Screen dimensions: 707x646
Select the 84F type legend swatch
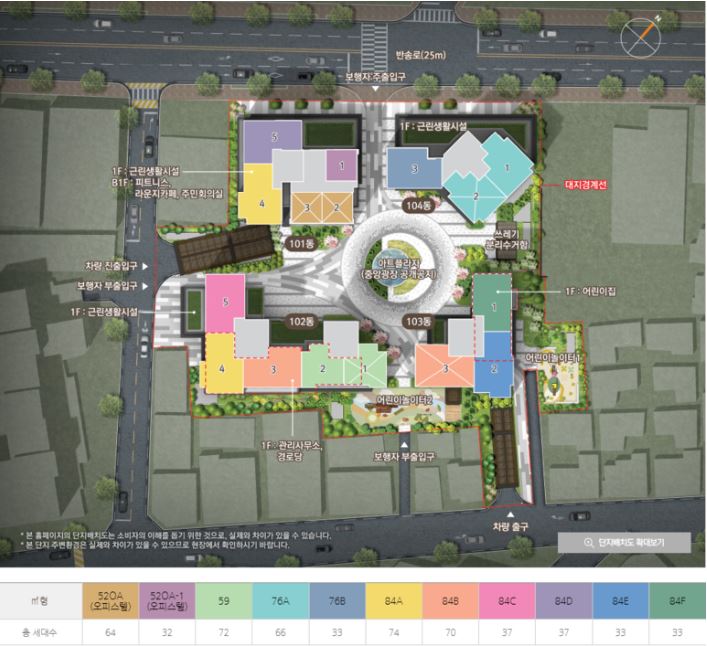[677, 600]
